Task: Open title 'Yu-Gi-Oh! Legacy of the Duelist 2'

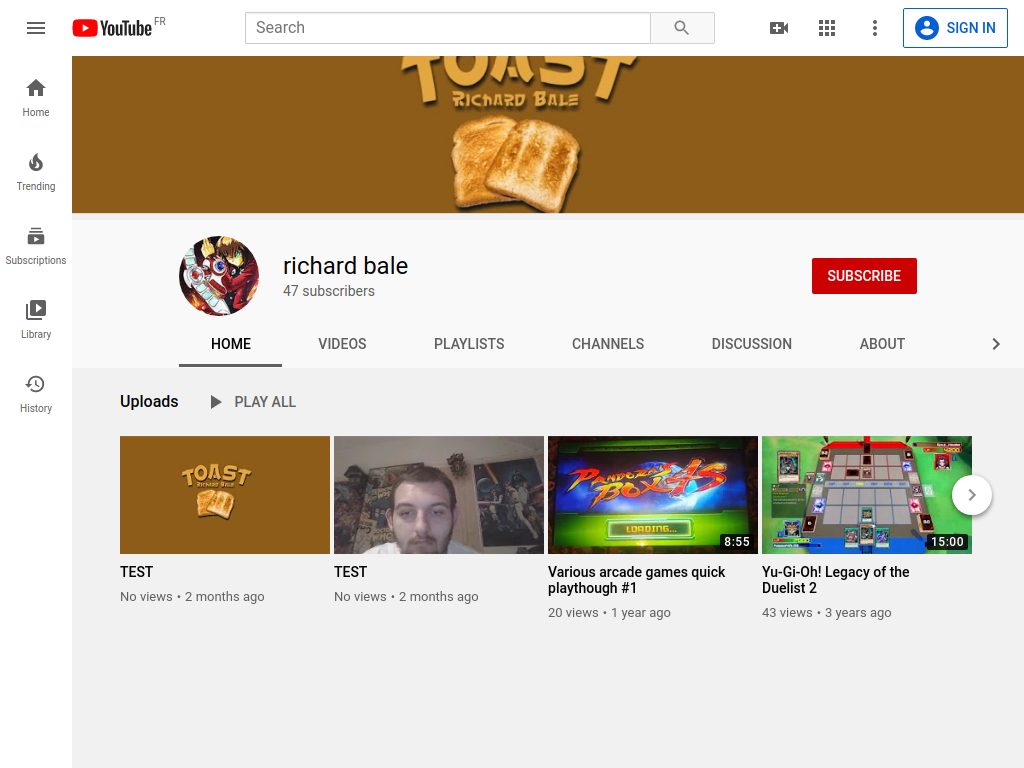Action: click(836, 580)
